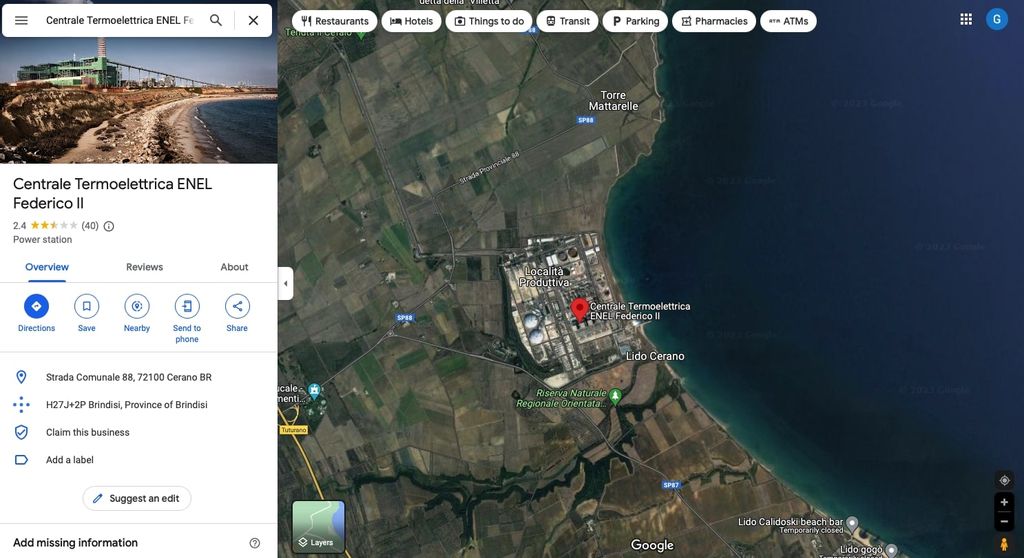
Task: Send location to phone
Action: click(x=187, y=307)
